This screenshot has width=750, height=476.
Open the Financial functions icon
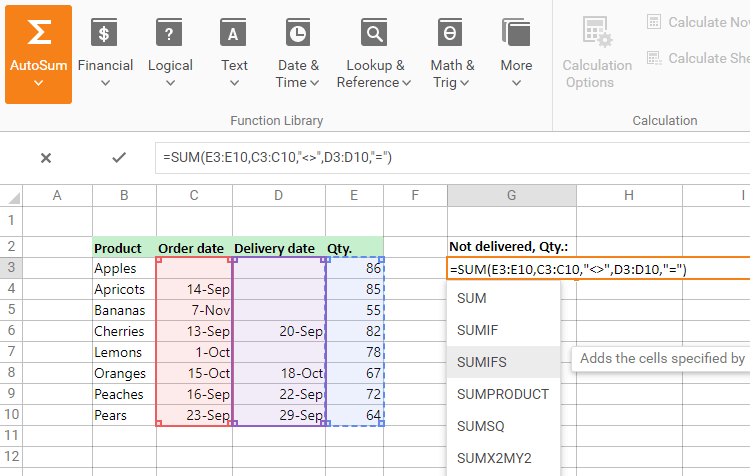pyautogui.click(x=105, y=32)
